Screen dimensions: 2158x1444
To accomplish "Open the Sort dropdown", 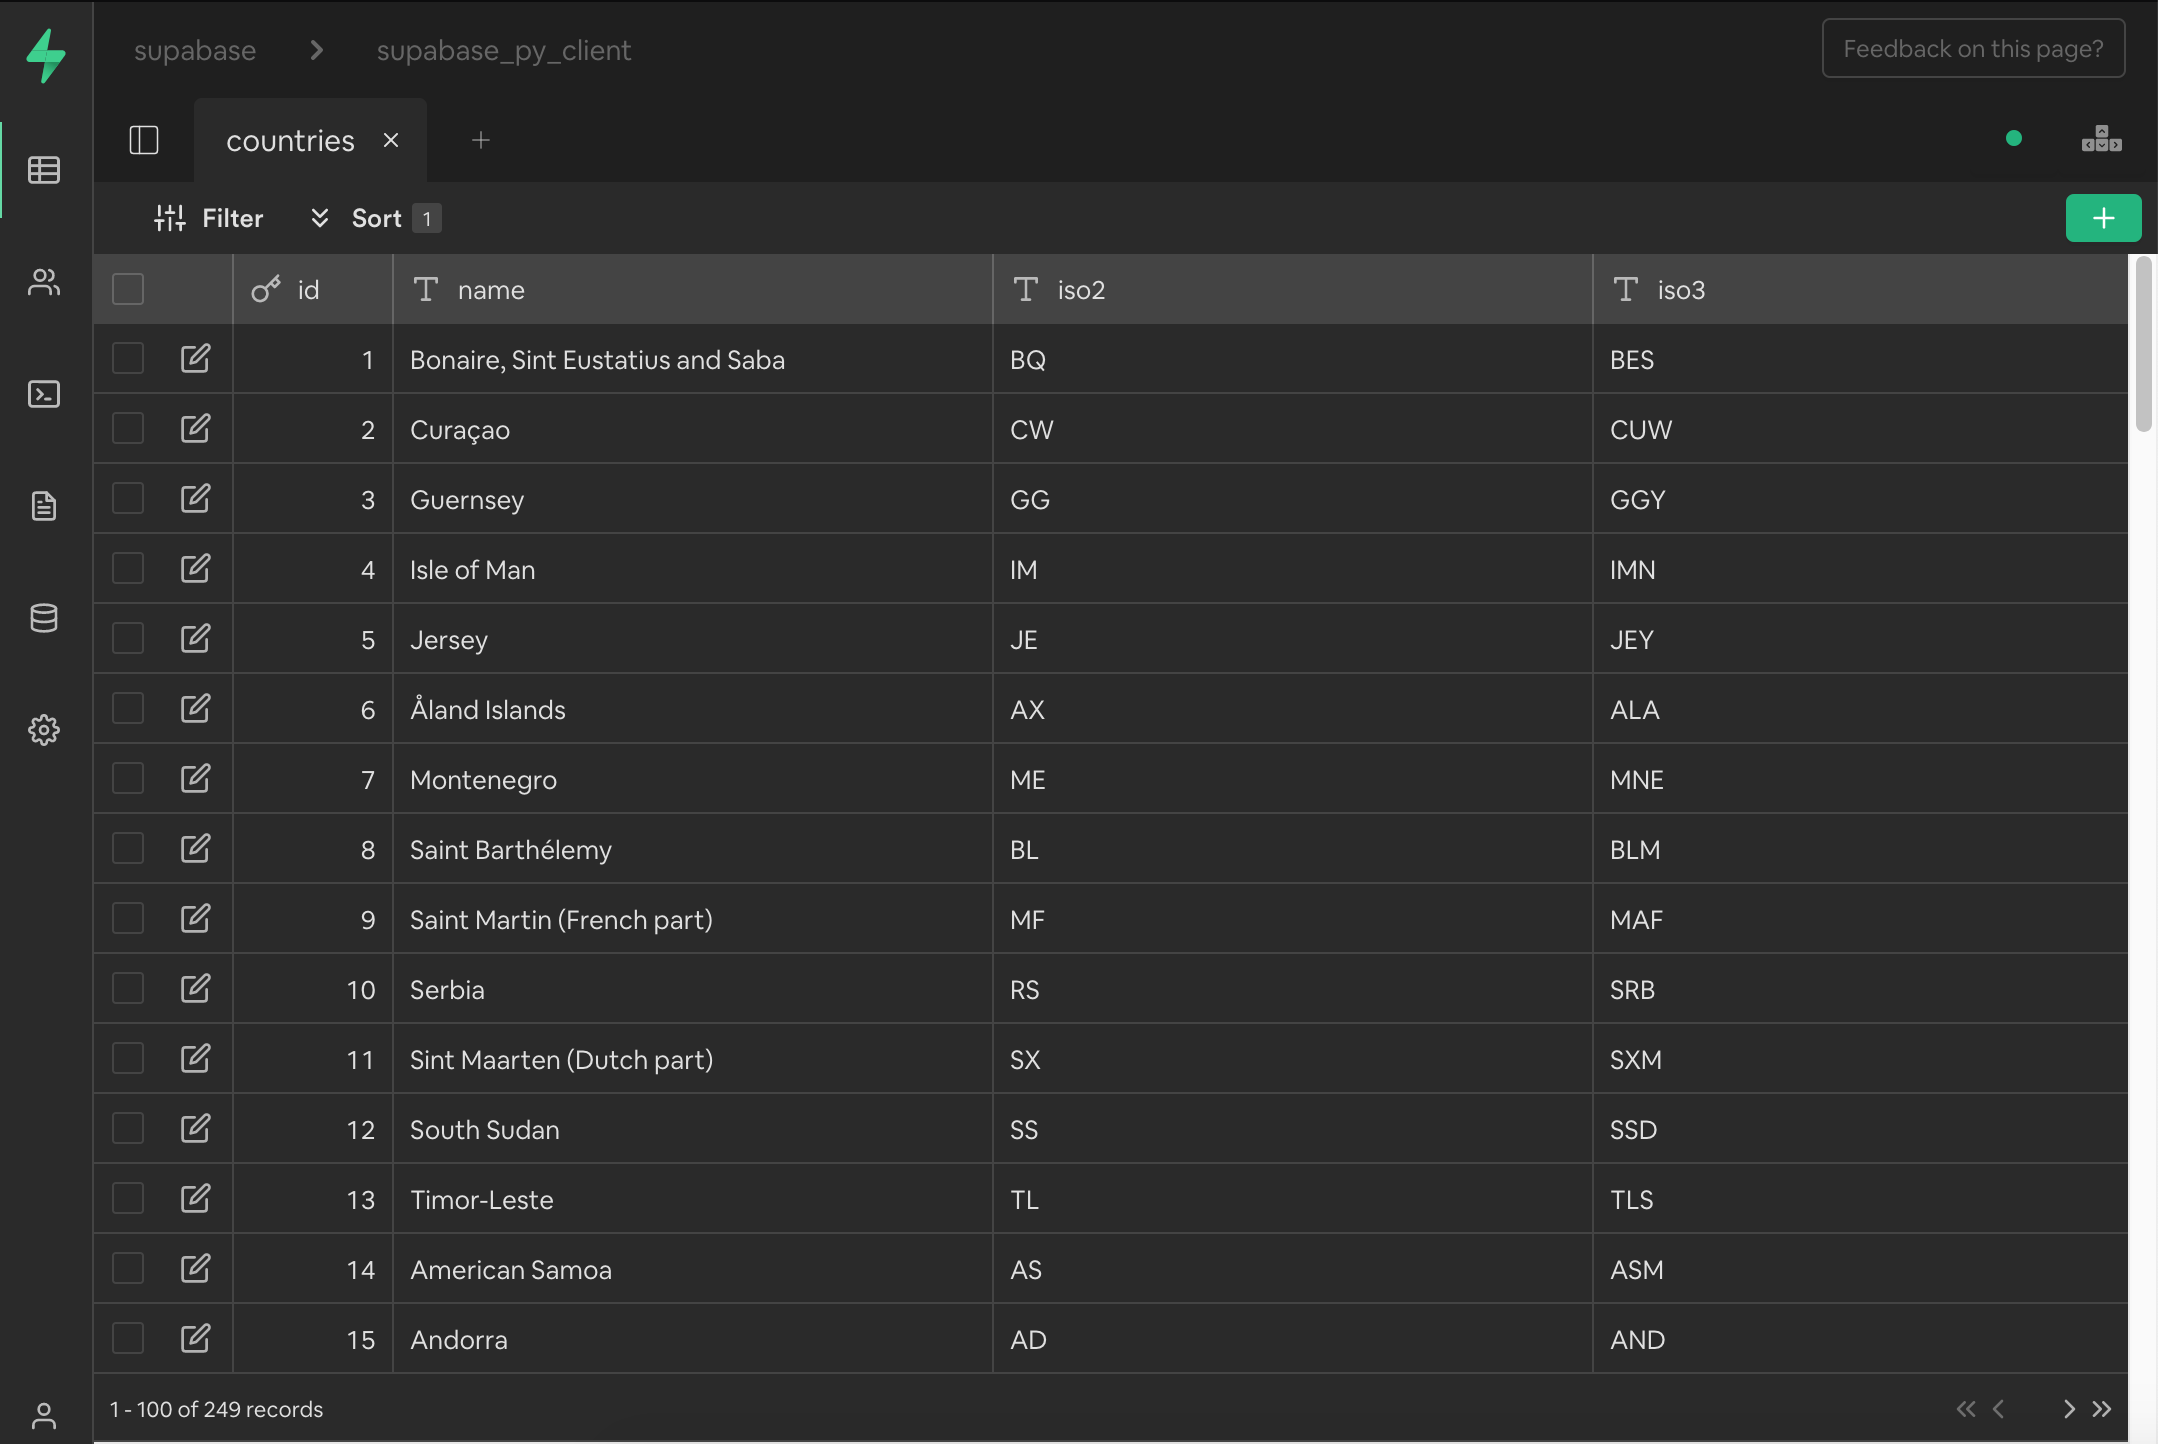I will pyautogui.click(x=375, y=218).
